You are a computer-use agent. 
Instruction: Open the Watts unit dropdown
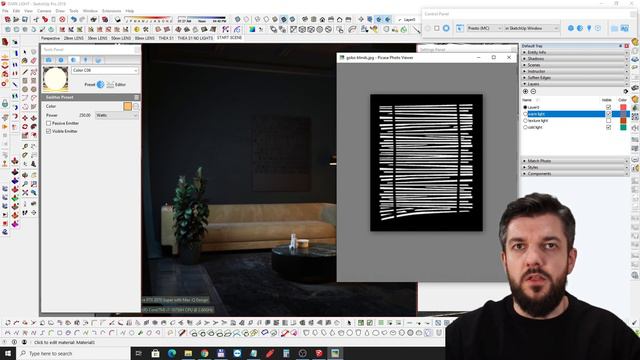[117, 116]
